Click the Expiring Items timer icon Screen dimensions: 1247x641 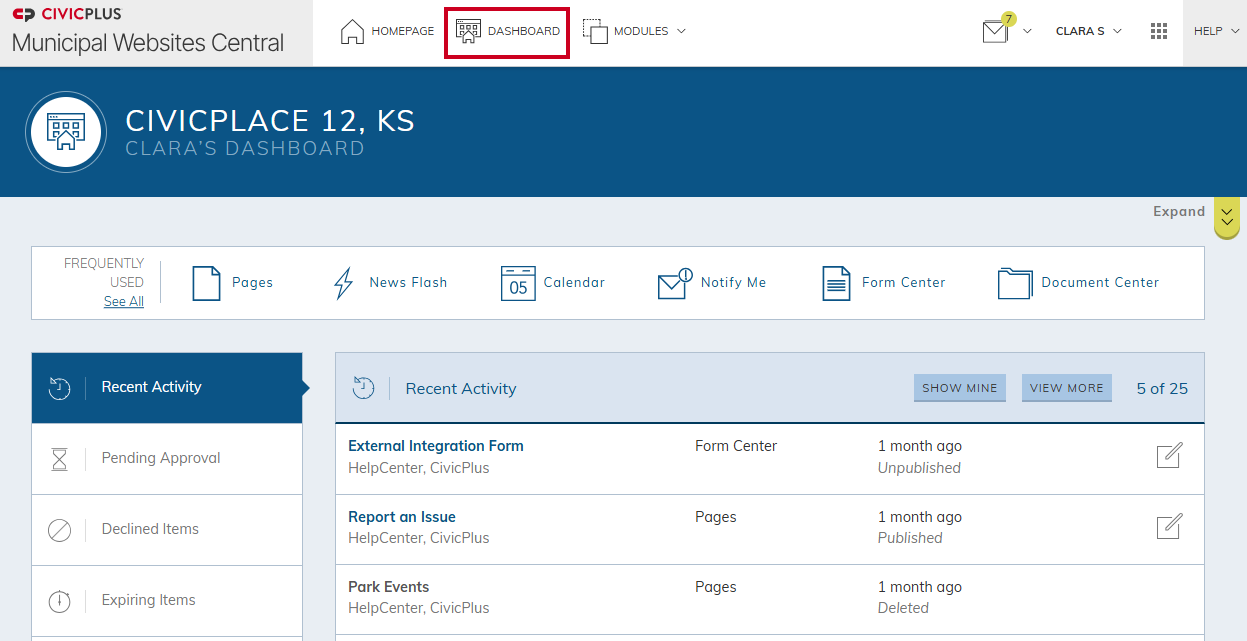60,601
